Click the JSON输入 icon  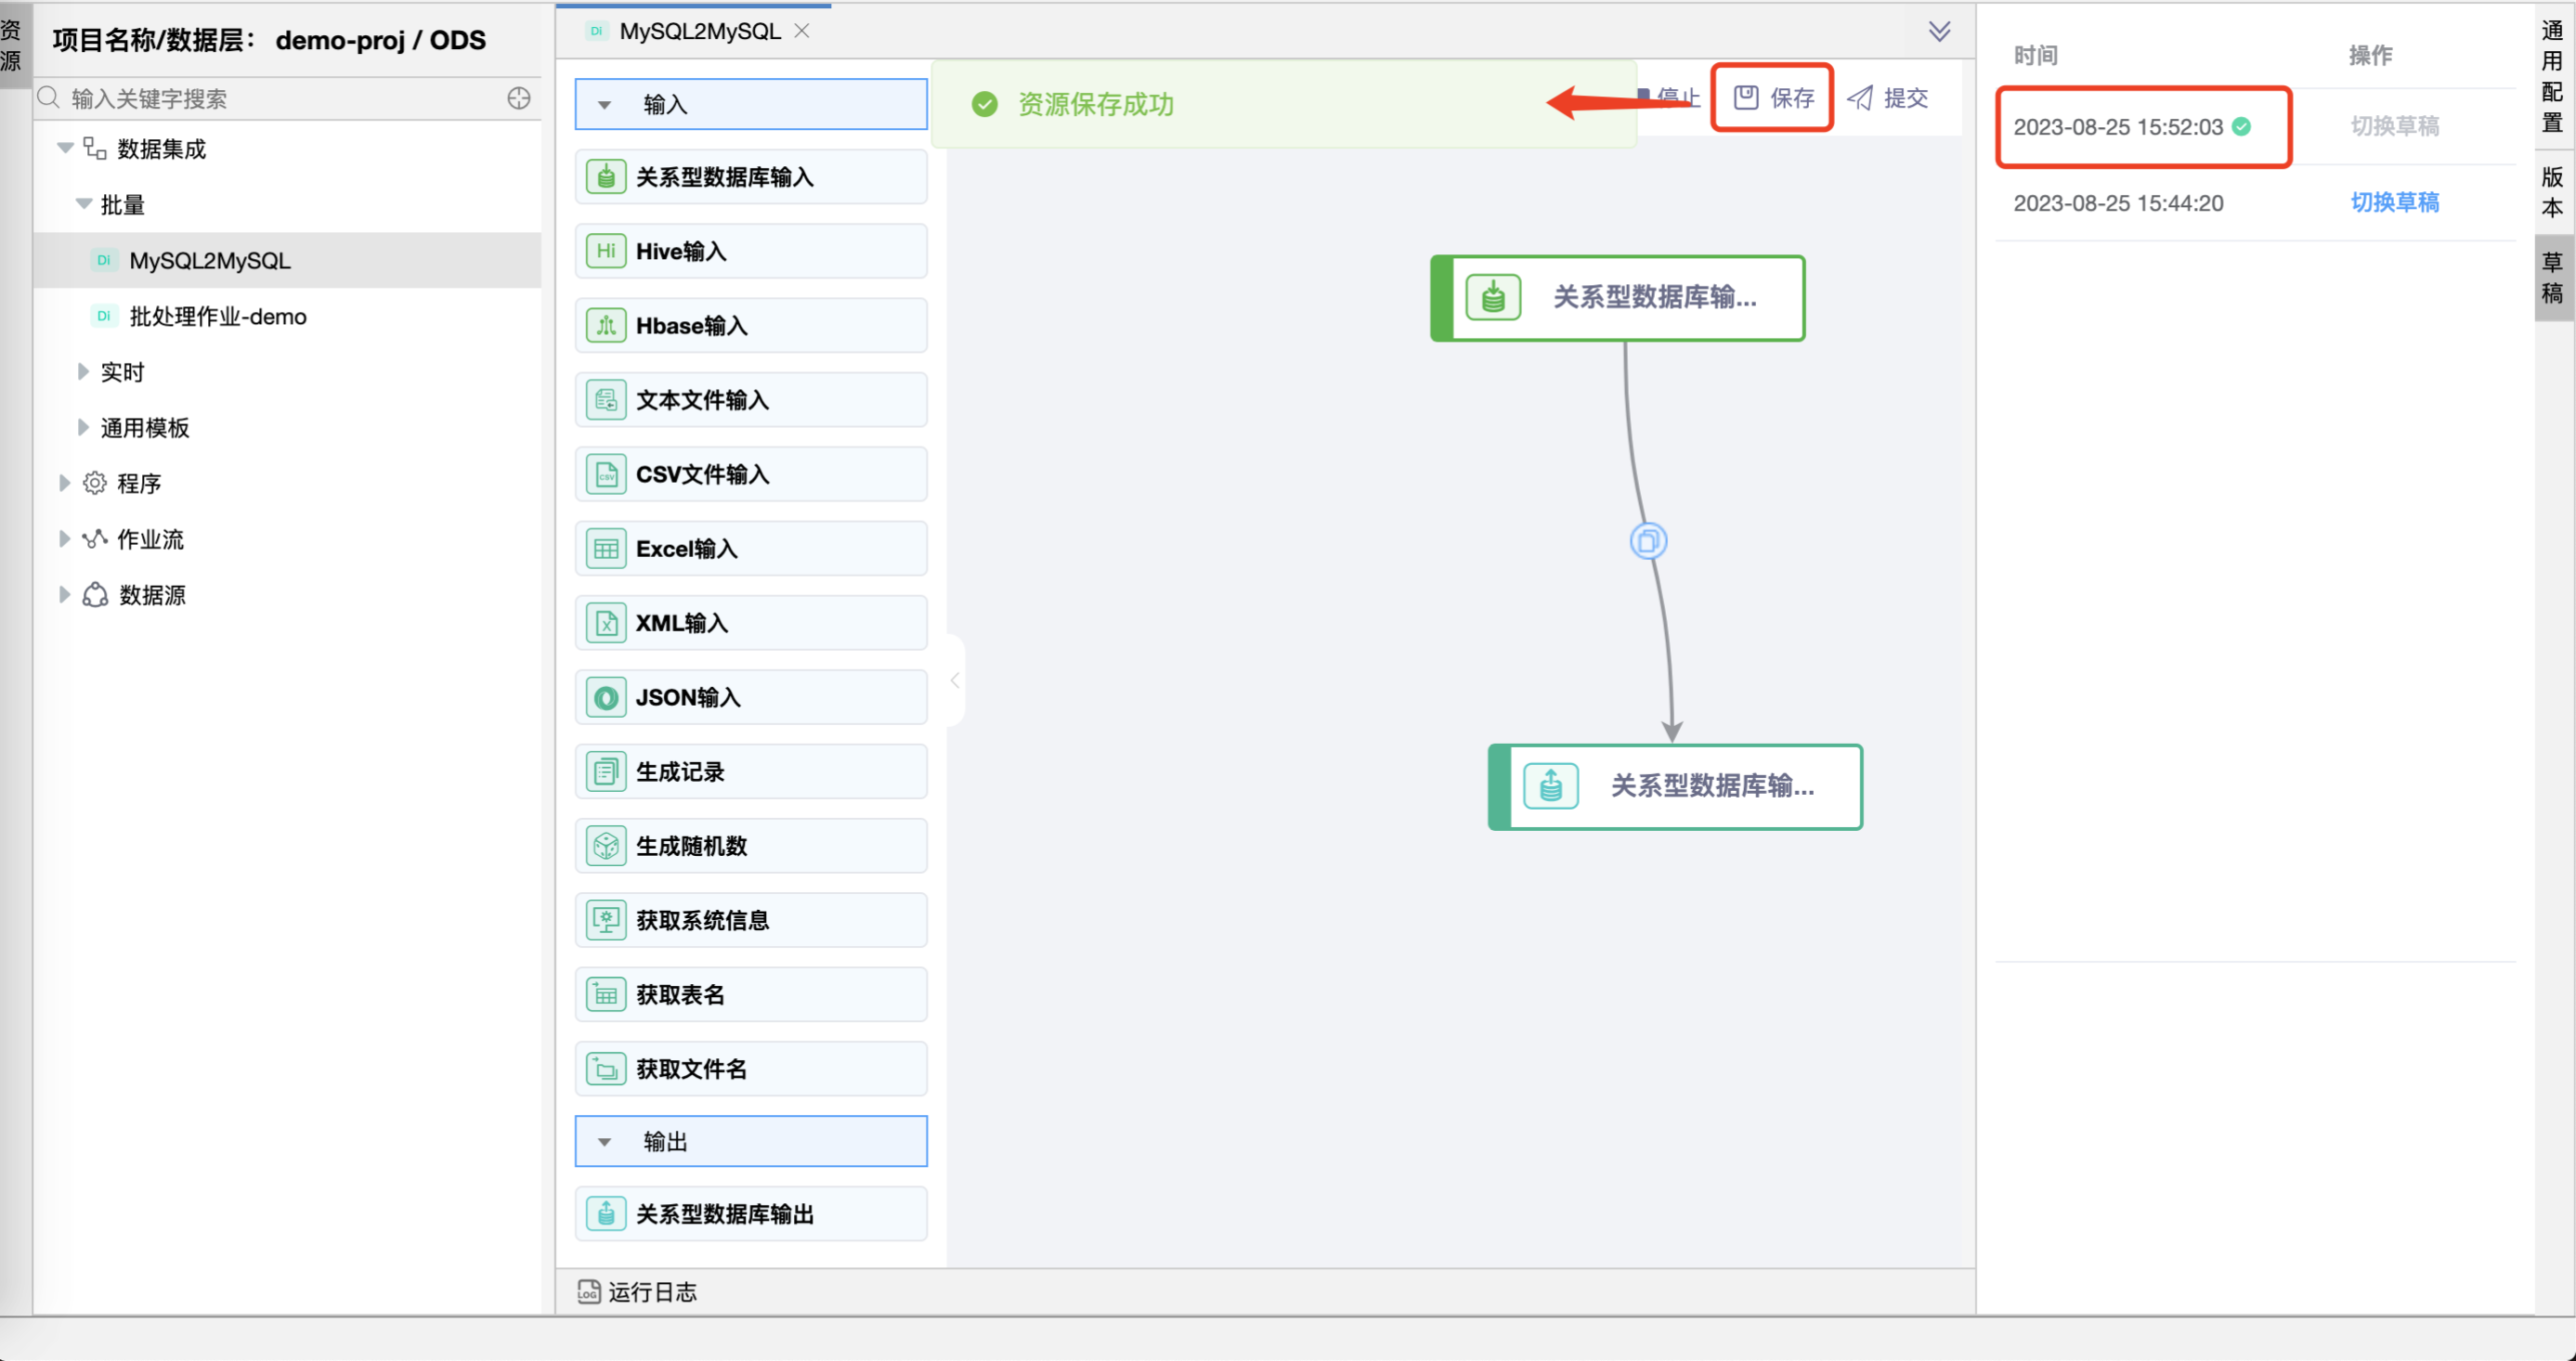pyautogui.click(x=606, y=697)
